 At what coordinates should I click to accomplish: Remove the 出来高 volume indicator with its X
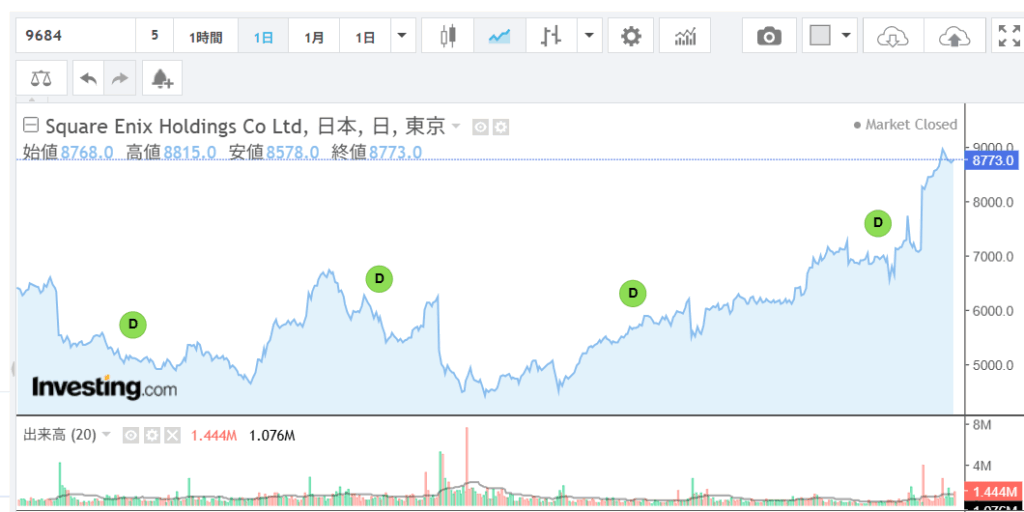172,435
